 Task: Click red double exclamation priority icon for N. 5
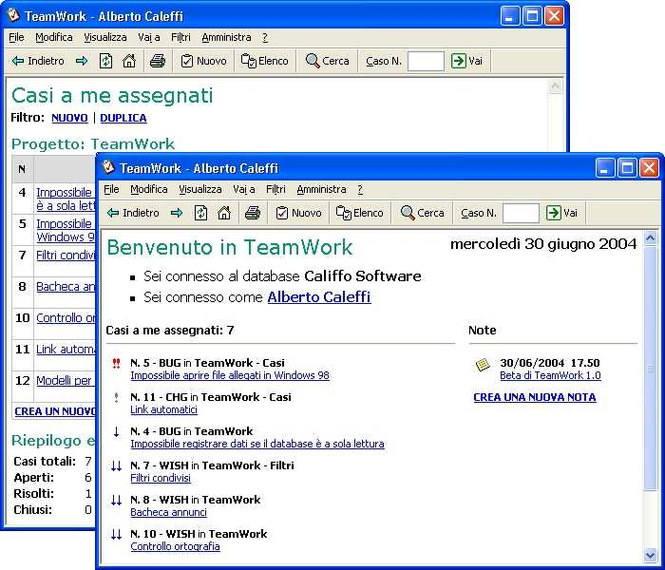[116, 363]
